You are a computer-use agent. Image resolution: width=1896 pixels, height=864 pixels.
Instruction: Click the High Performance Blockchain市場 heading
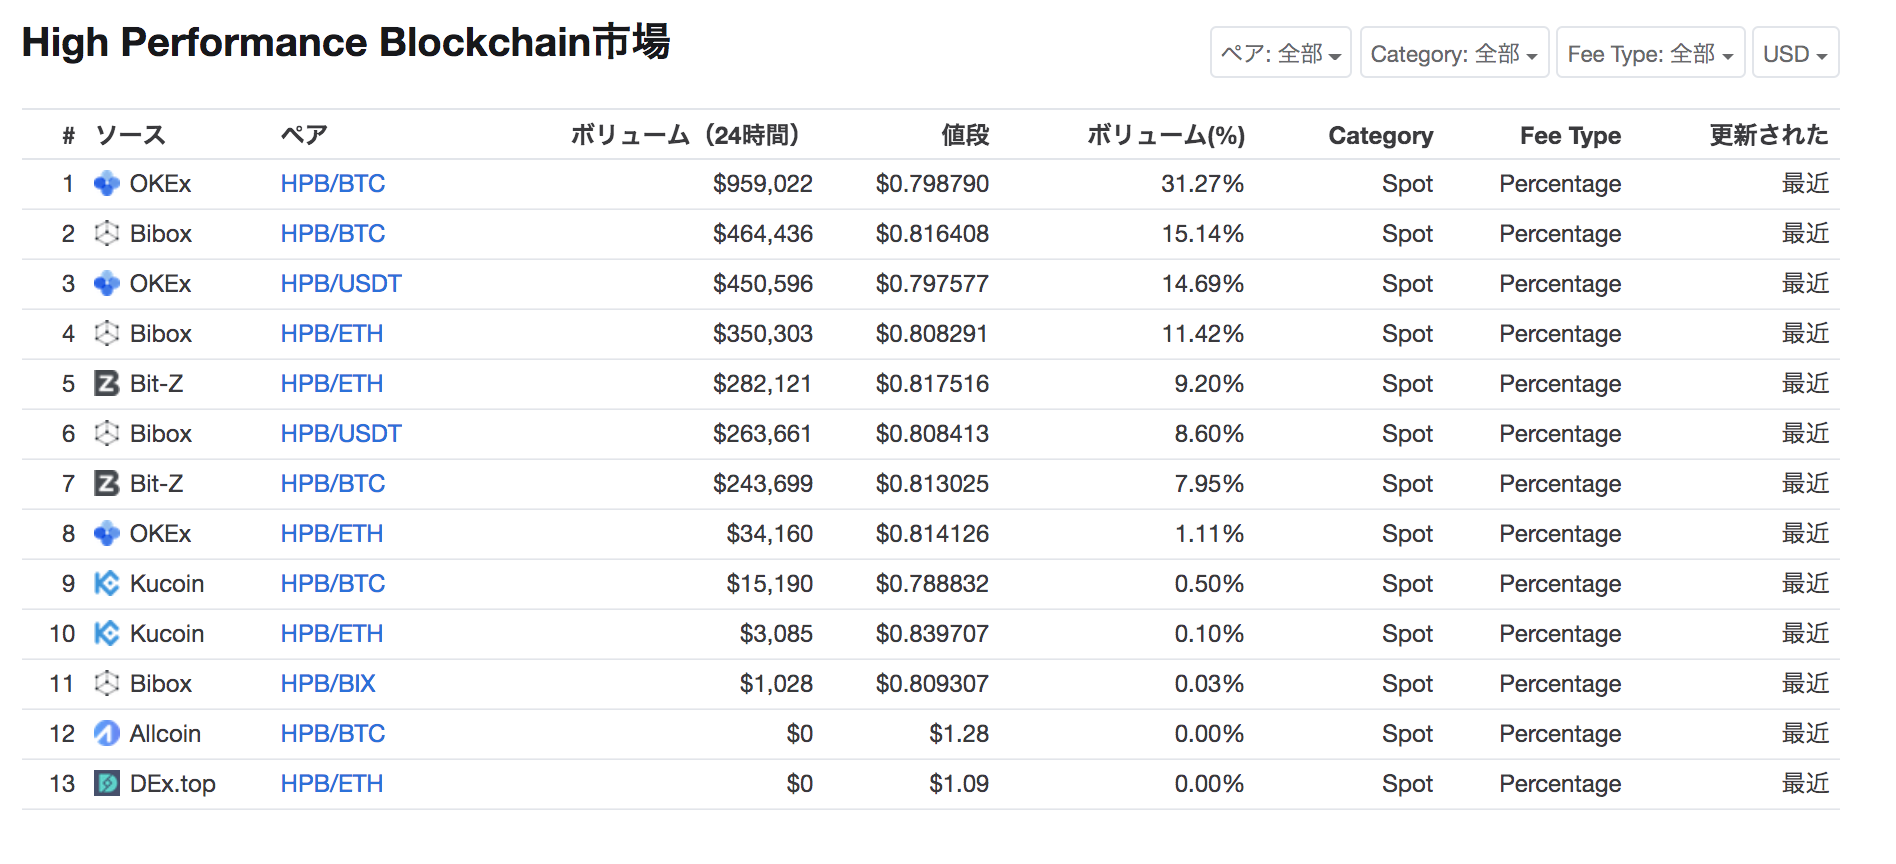pyautogui.click(x=346, y=43)
